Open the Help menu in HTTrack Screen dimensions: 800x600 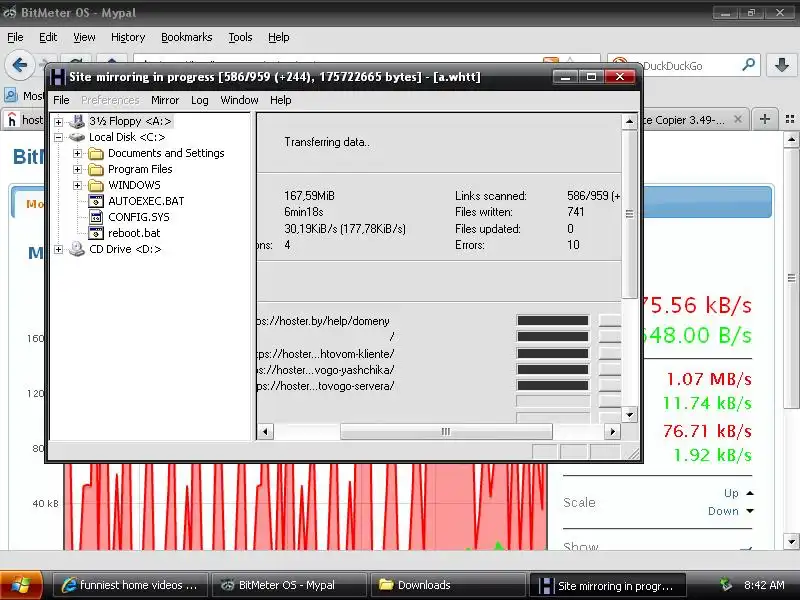point(281,100)
